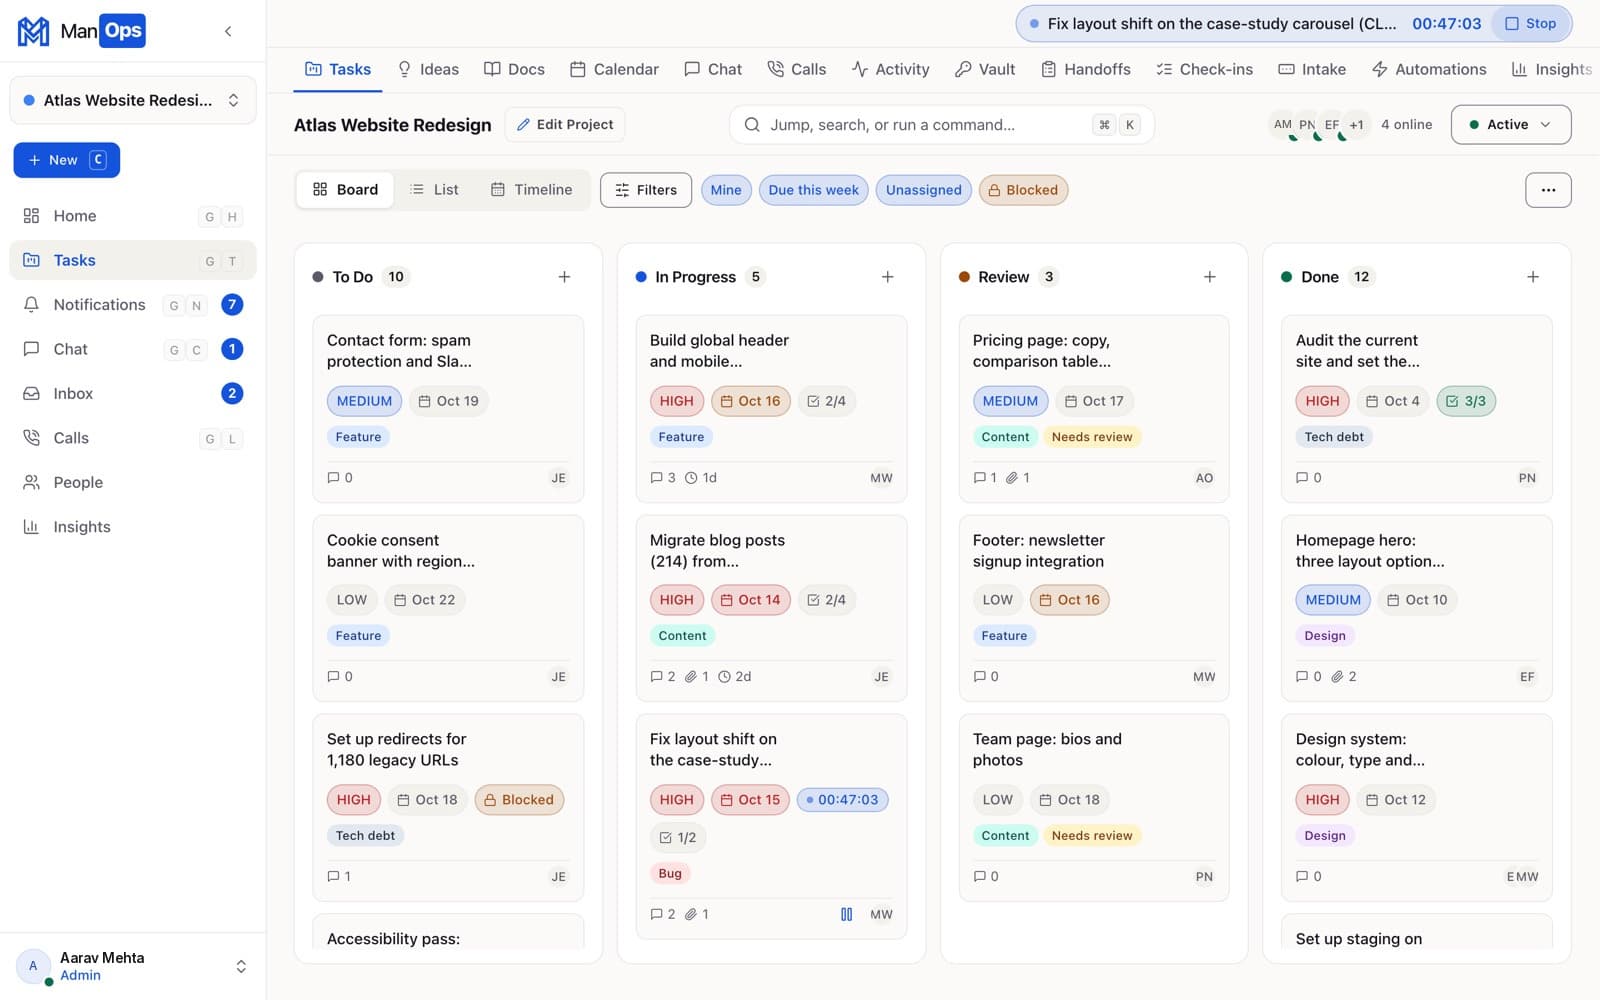Viewport: 1600px width, 1000px height.
Task: Toggle the Blocked quick filter chip
Action: 1023,190
